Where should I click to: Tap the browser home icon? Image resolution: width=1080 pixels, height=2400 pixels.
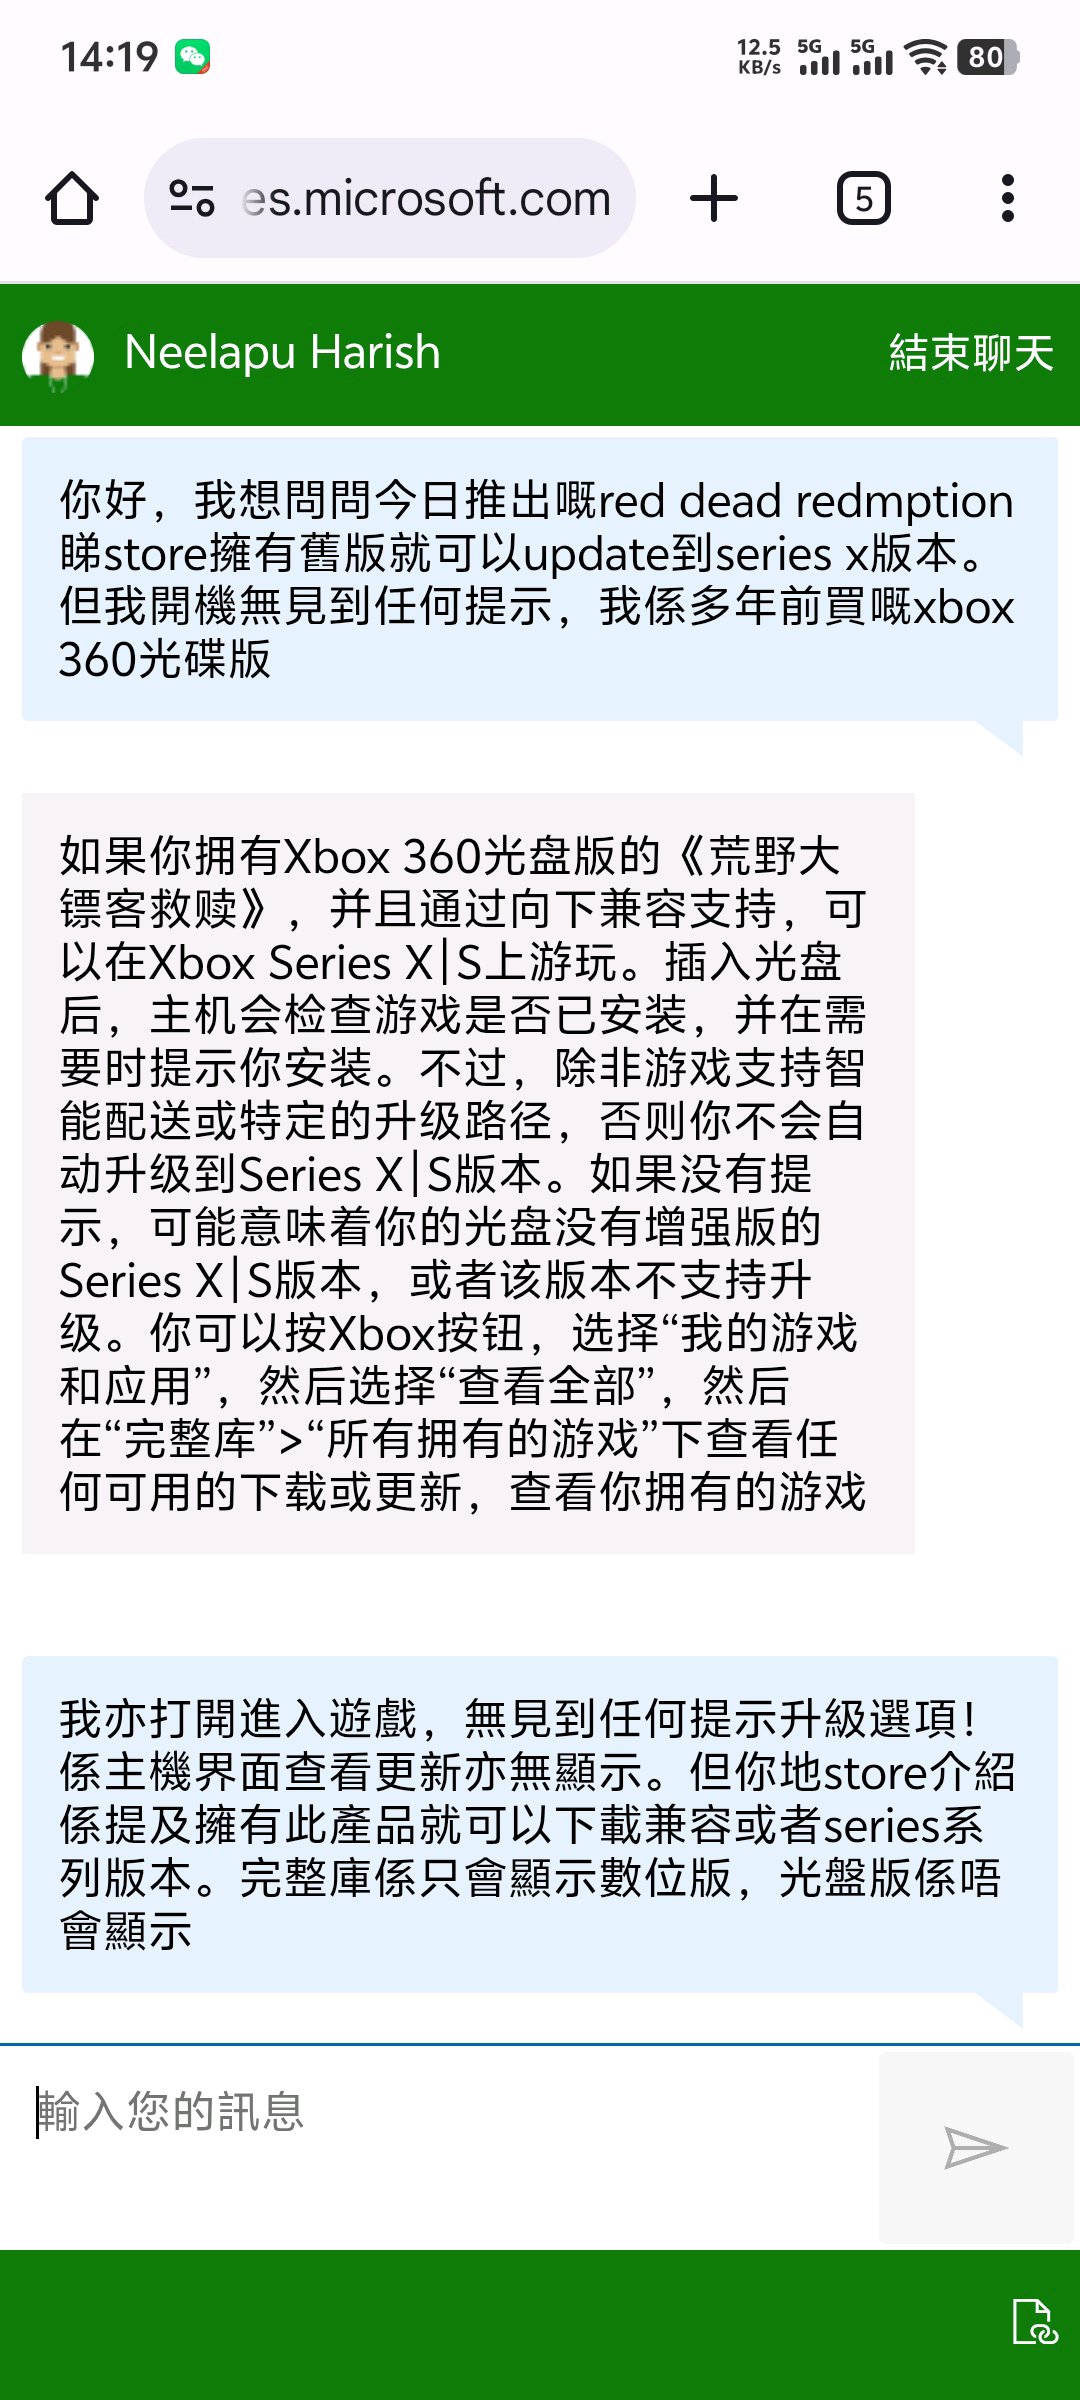pyautogui.click(x=72, y=198)
